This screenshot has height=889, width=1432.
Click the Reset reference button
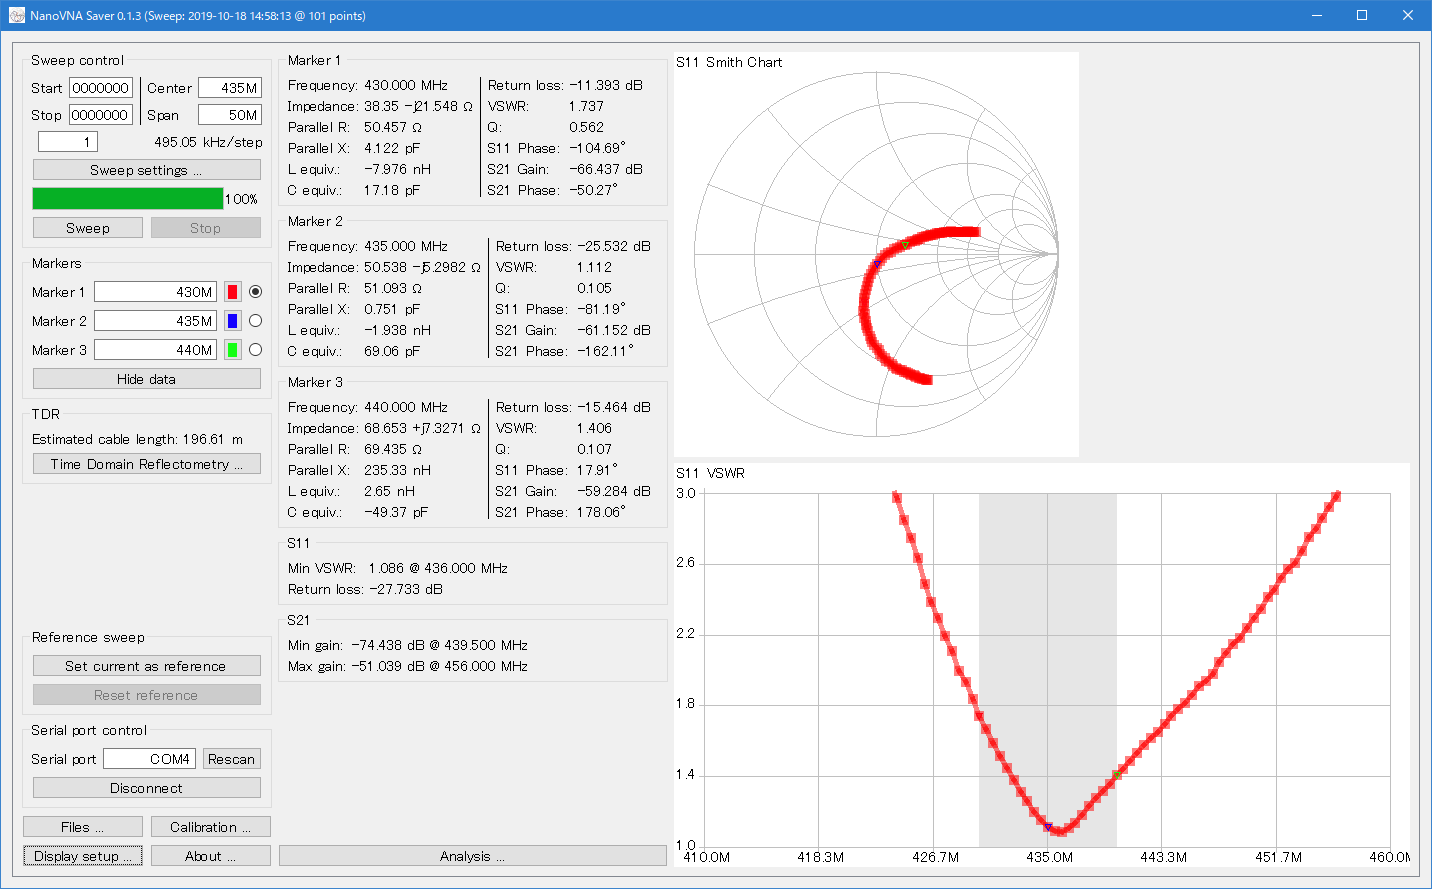[147, 695]
